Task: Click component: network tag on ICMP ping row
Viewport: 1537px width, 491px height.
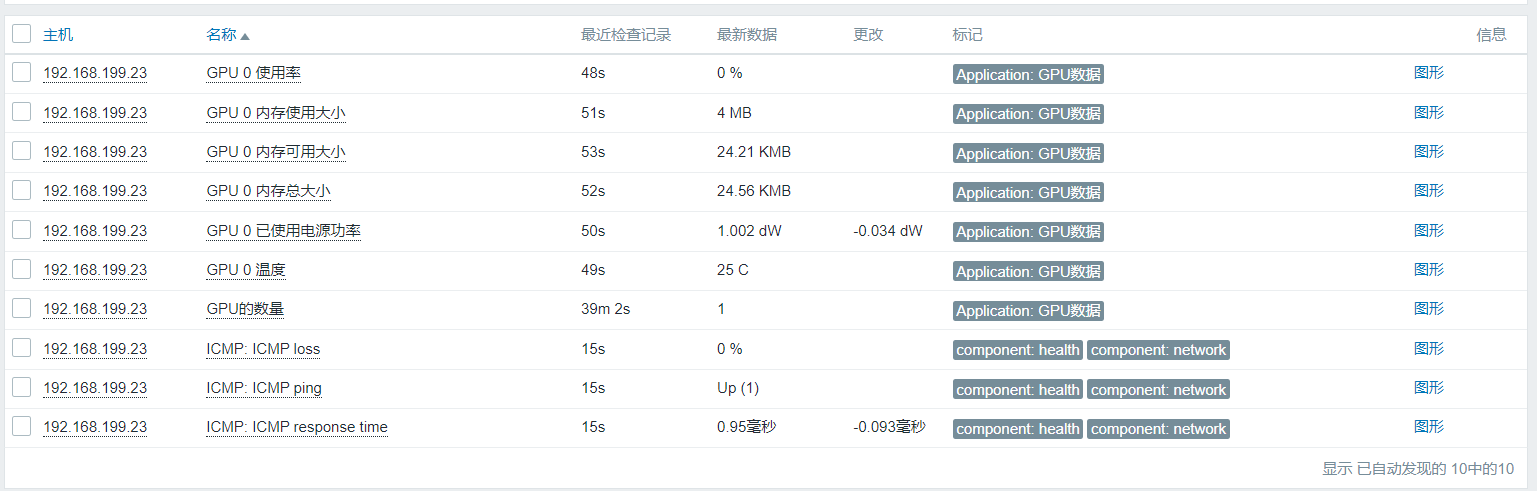Action: pyautogui.click(x=1158, y=390)
